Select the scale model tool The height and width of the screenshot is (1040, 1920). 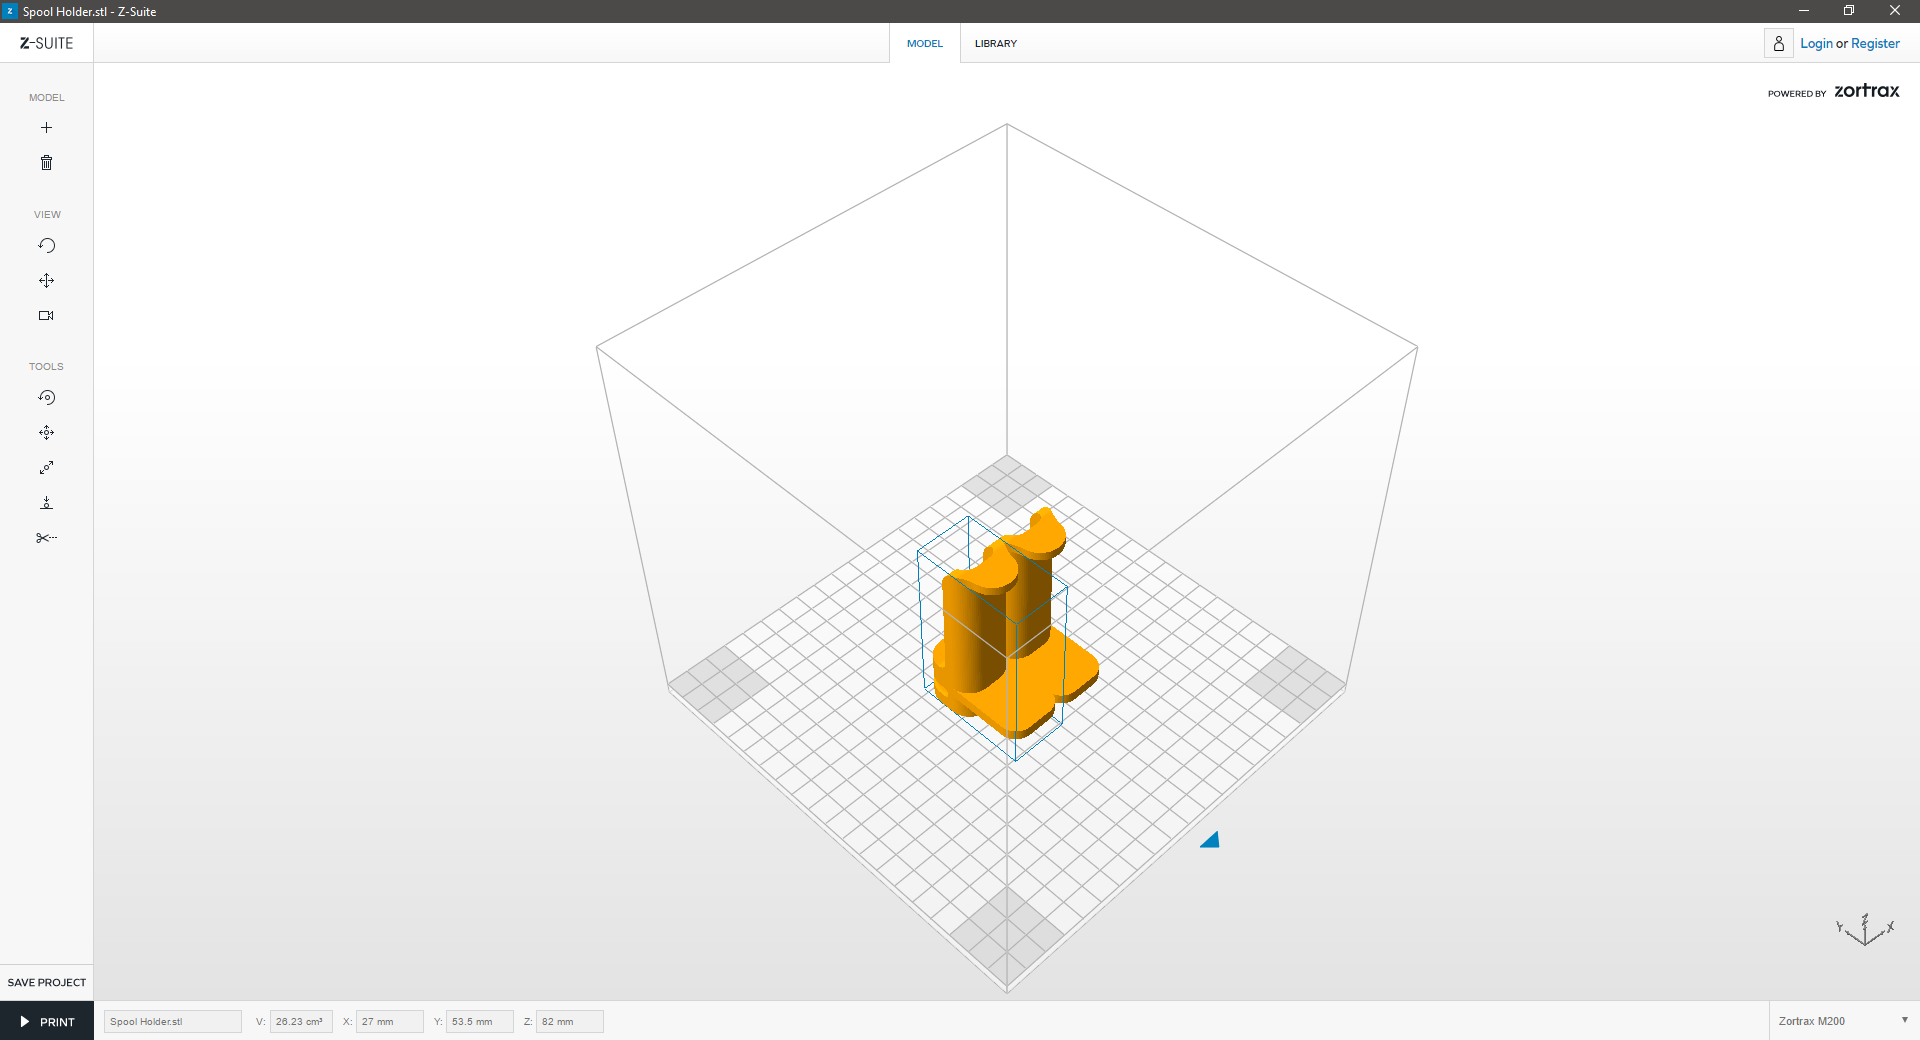tap(46, 468)
